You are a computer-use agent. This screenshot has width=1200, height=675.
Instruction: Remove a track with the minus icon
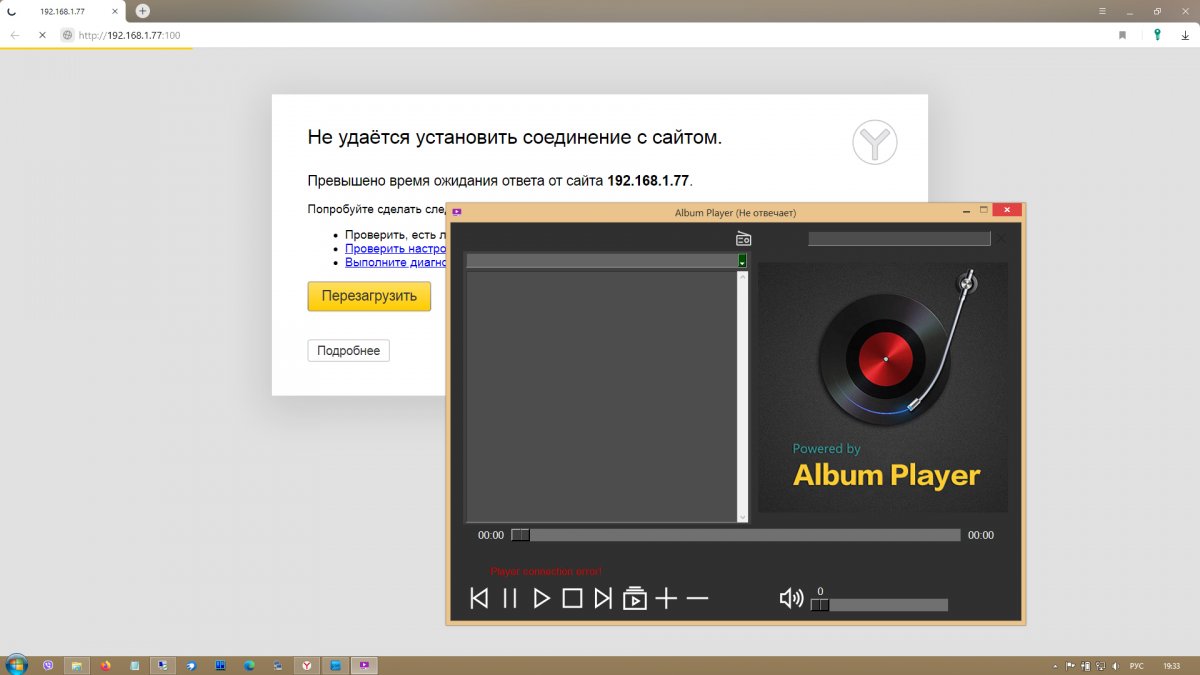697,598
